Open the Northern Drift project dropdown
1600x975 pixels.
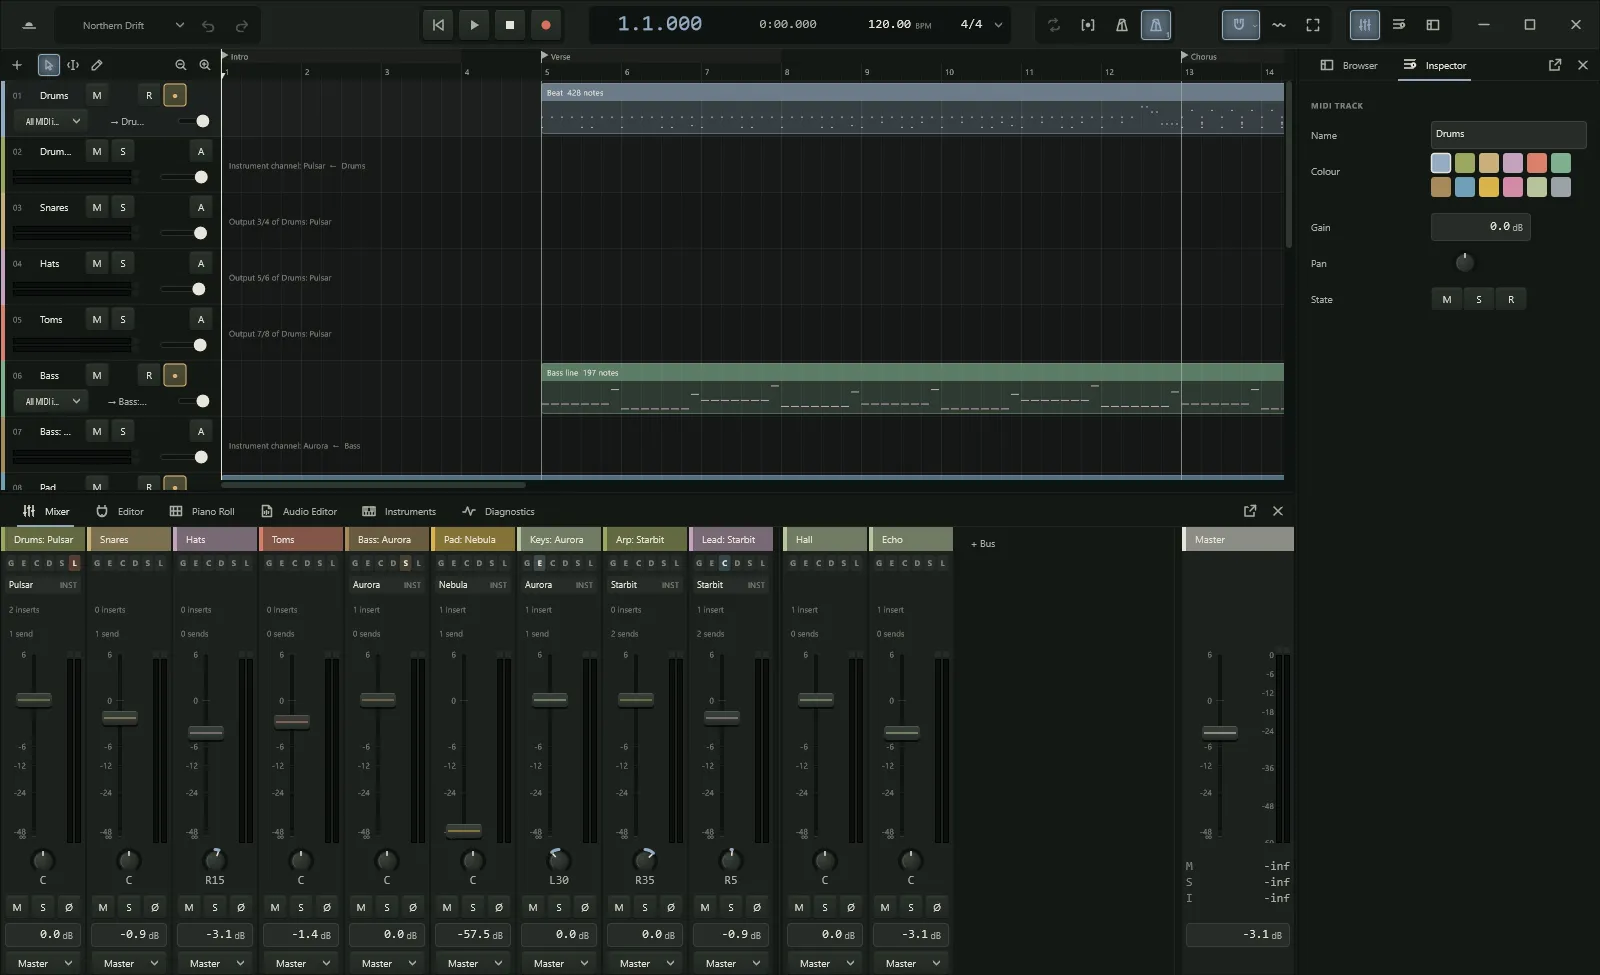pos(133,25)
